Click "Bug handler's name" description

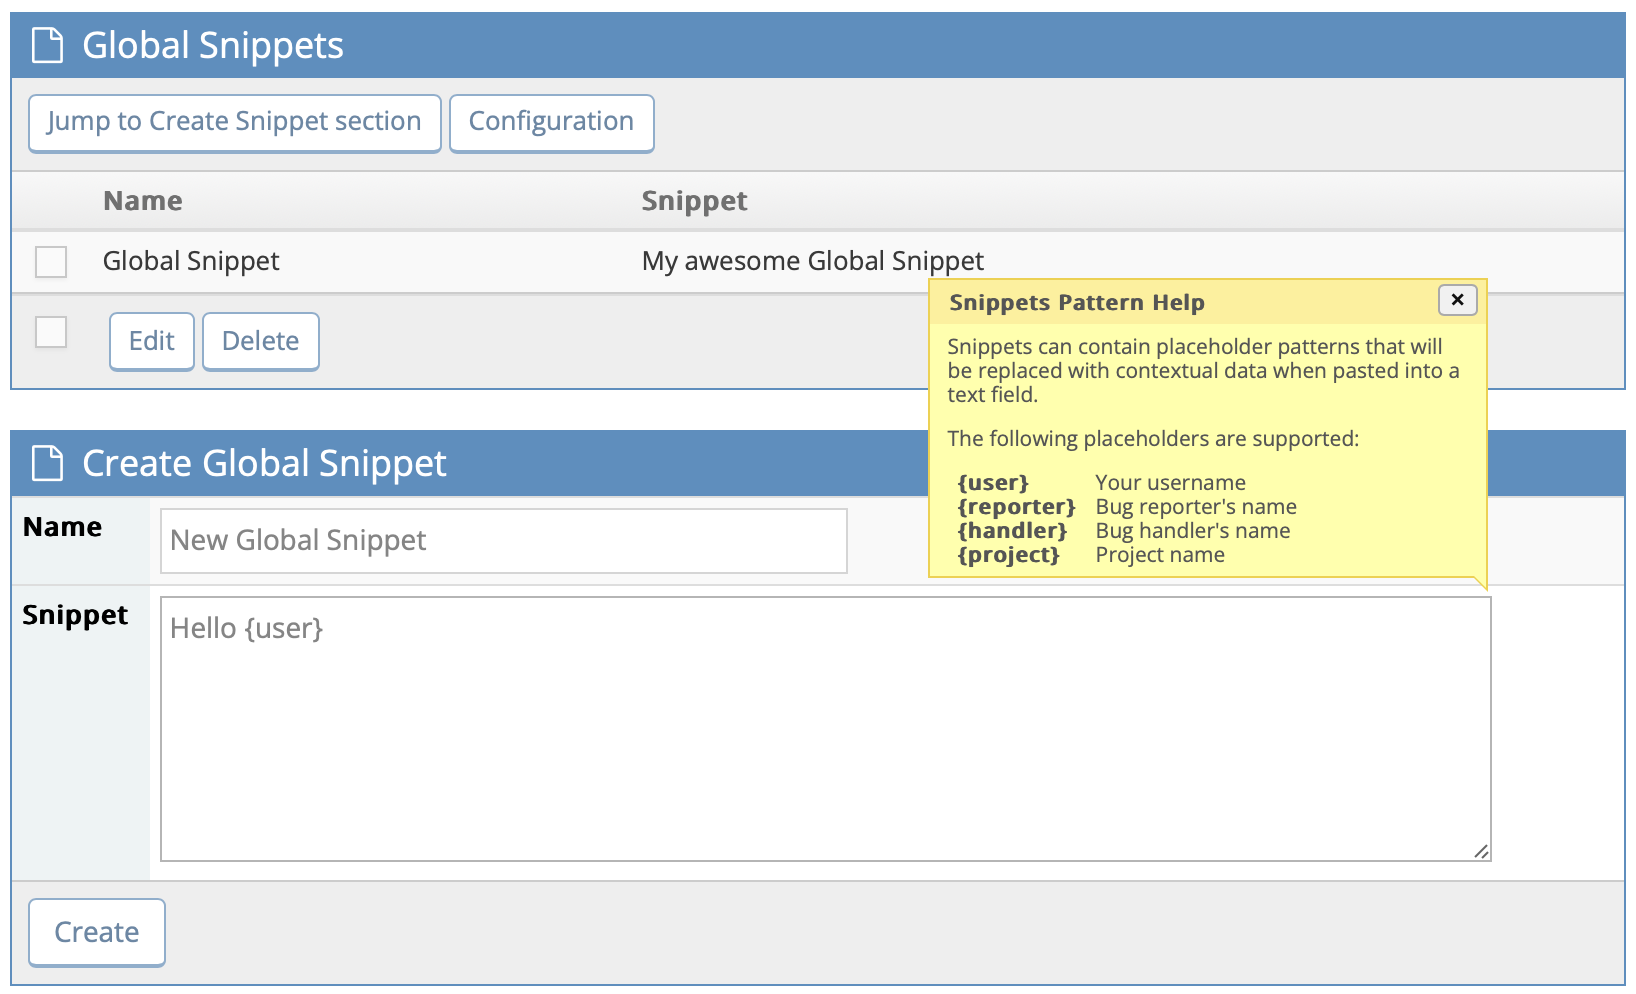(x=1193, y=531)
